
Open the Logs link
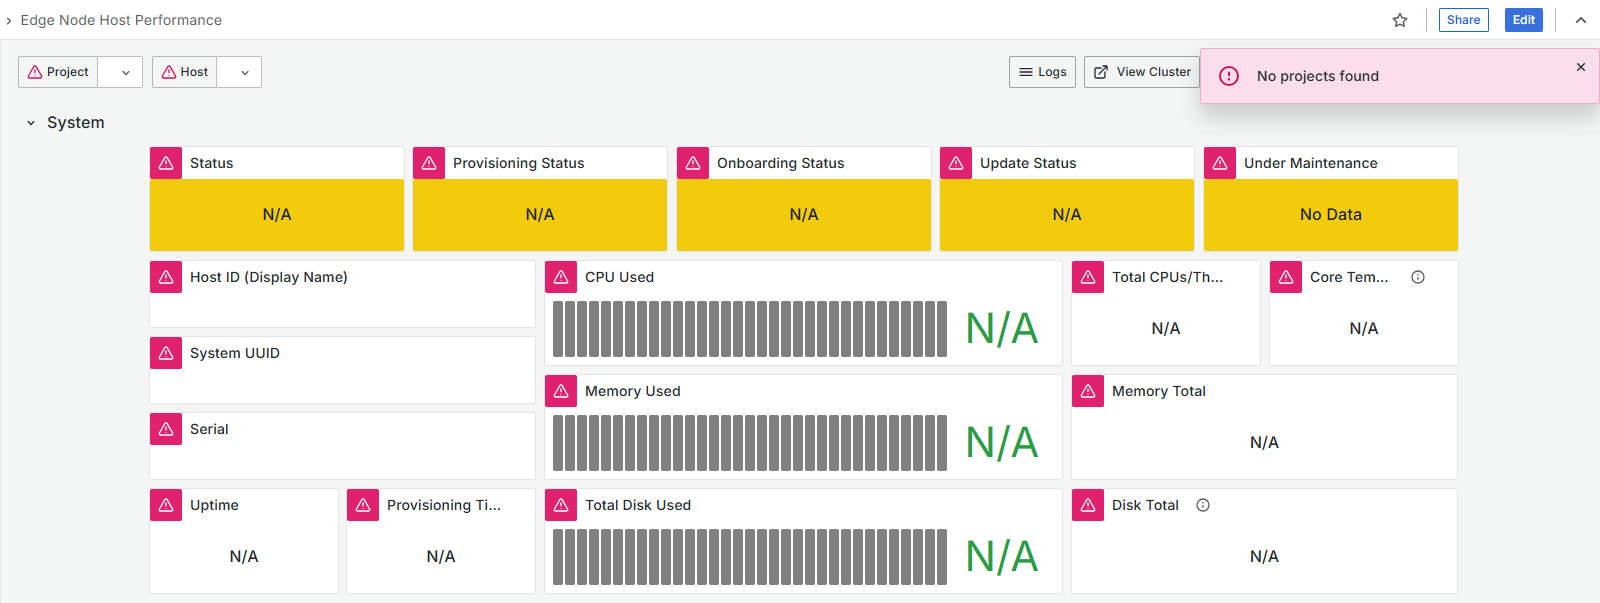tap(1042, 72)
